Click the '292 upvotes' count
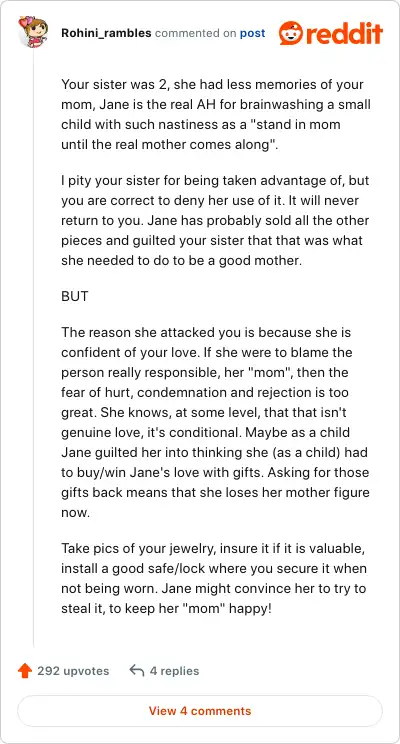This screenshot has width=400, height=744. tap(73, 671)
